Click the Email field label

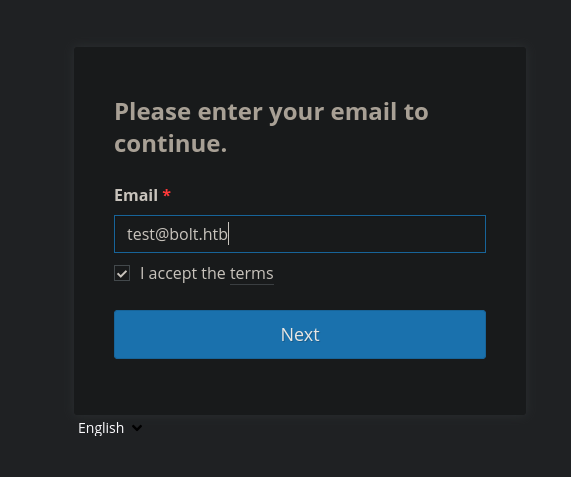[136, 195]
